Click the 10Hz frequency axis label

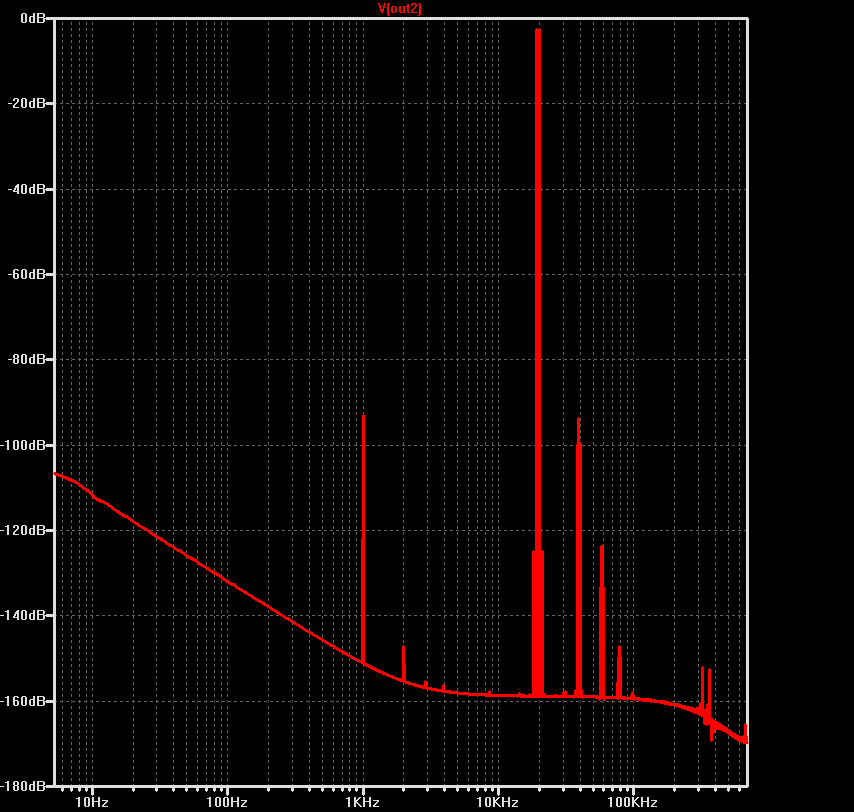(x=92, y=802)
